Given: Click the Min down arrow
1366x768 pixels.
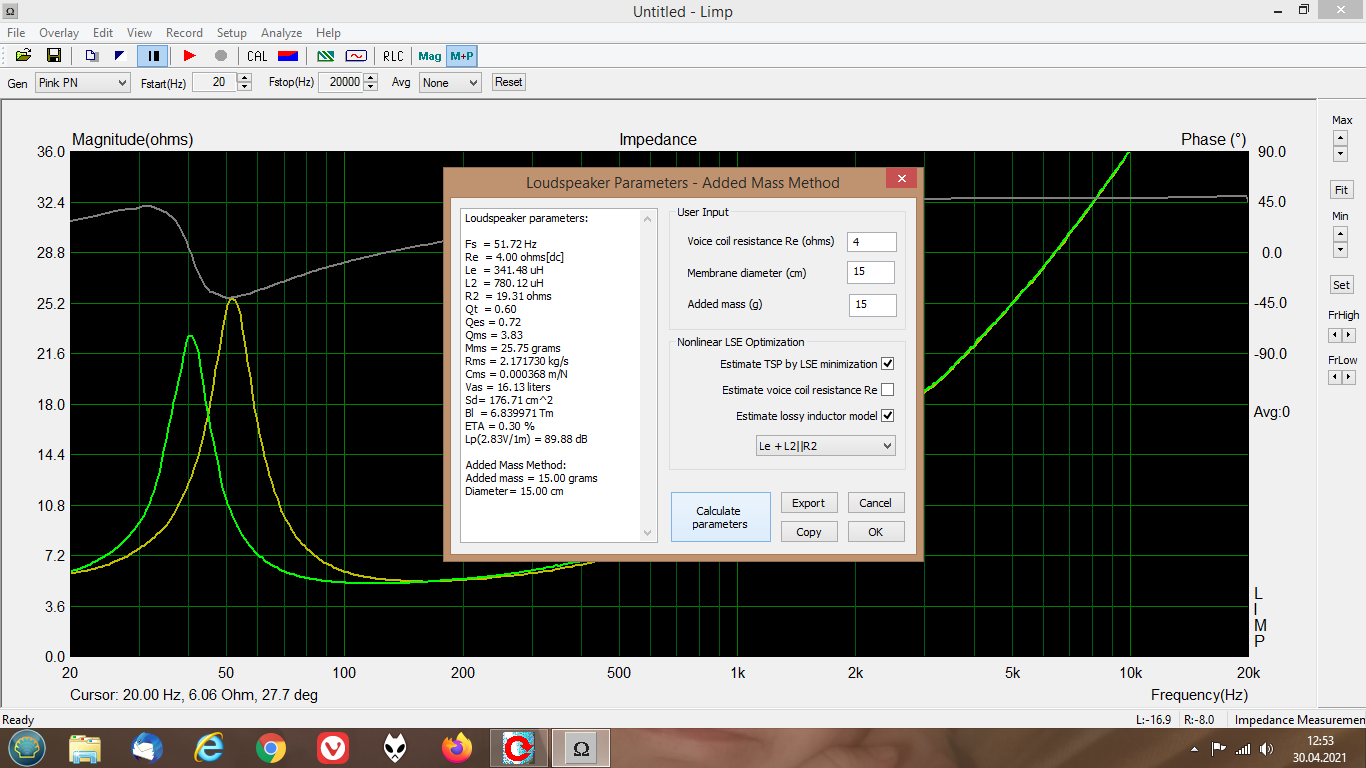Looking at the screenshot, I should point(1341,250).
